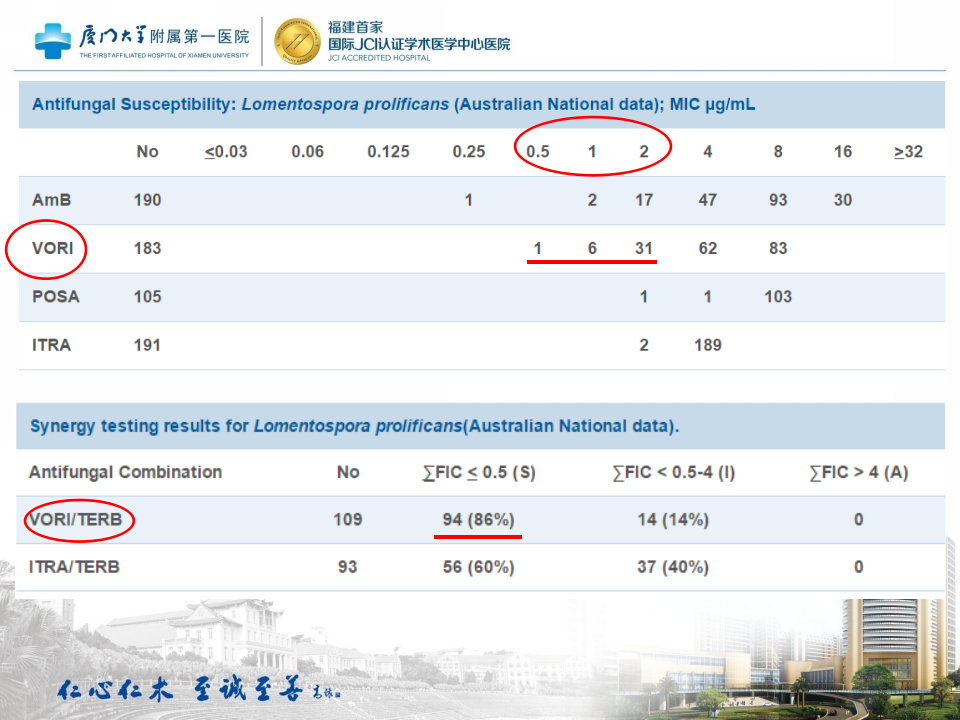Click VORI value 62 at MIC 4
The width and height of the screenshot is (960, 720).
(708, 249)
